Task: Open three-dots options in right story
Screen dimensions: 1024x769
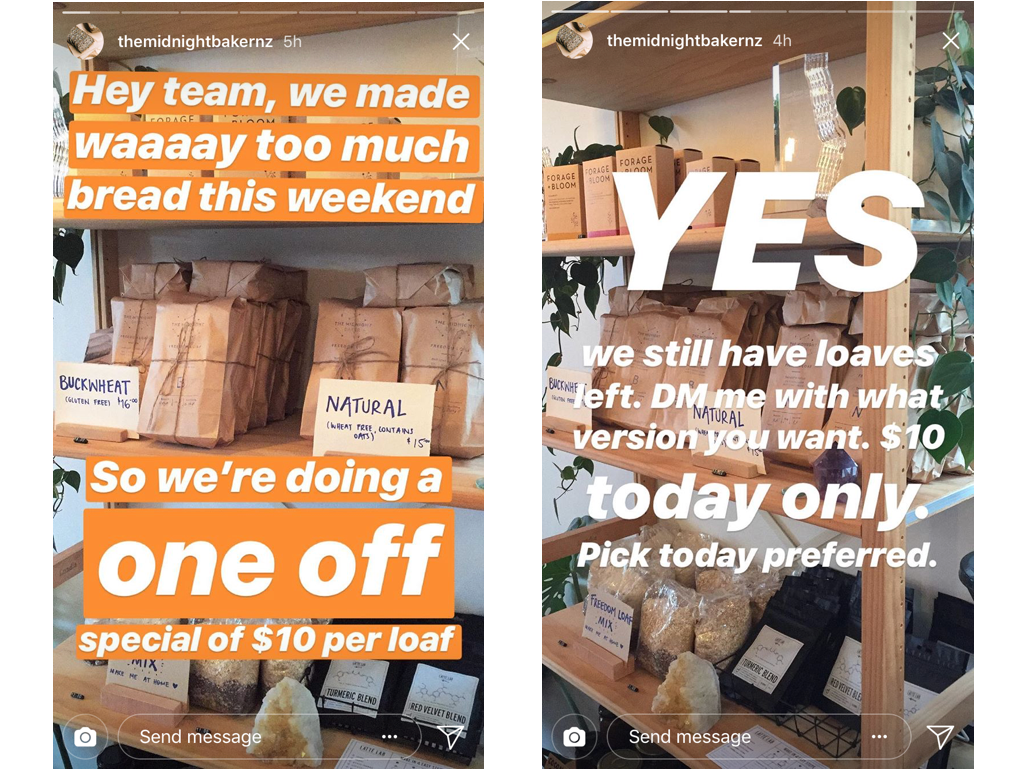Action: tap(879, 736)
